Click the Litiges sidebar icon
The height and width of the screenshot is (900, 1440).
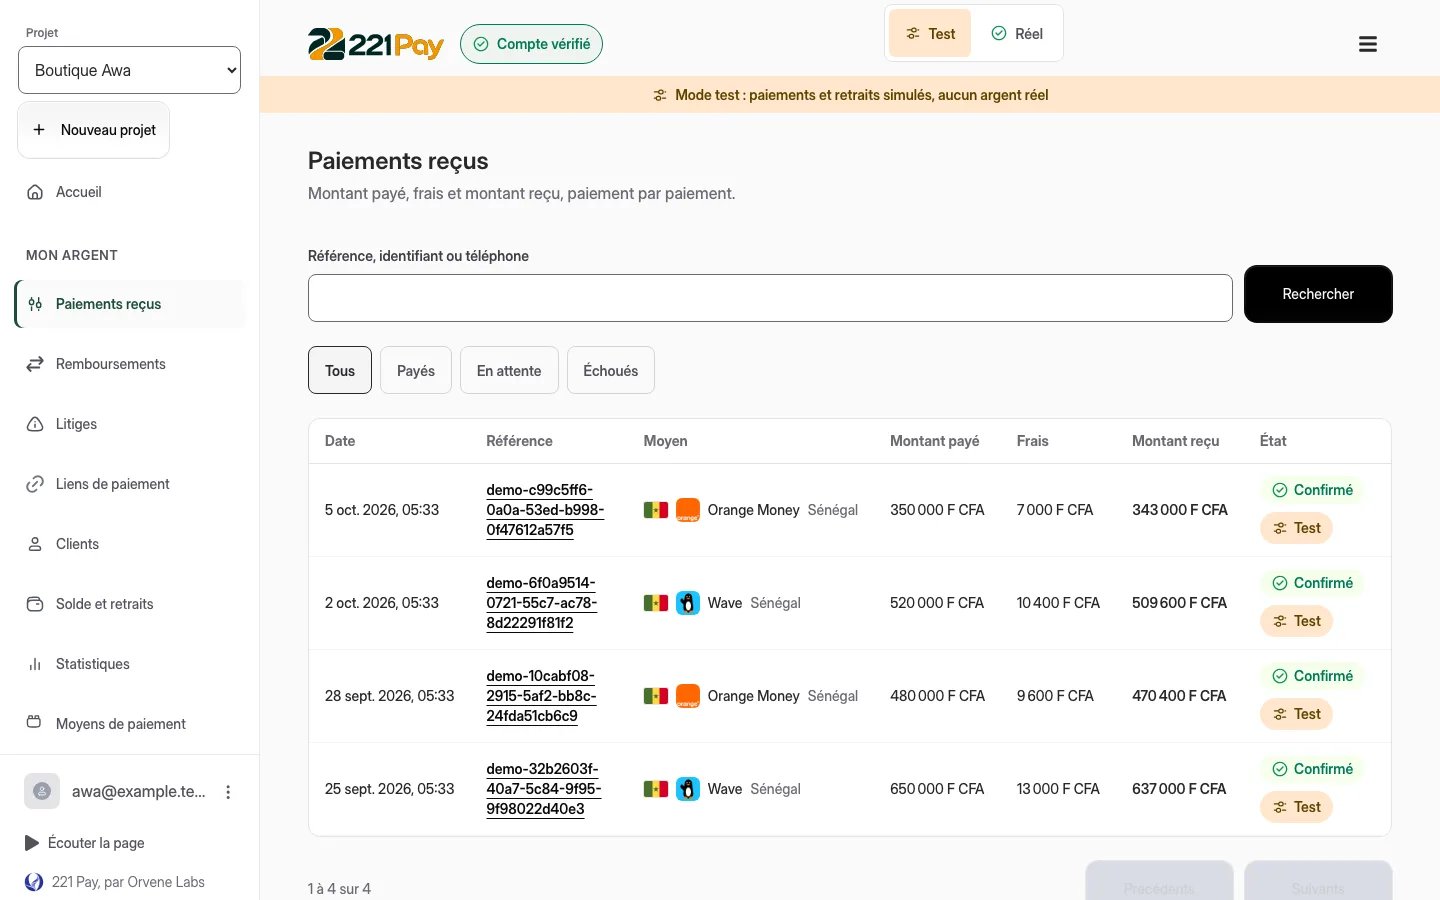click(35, 424)
